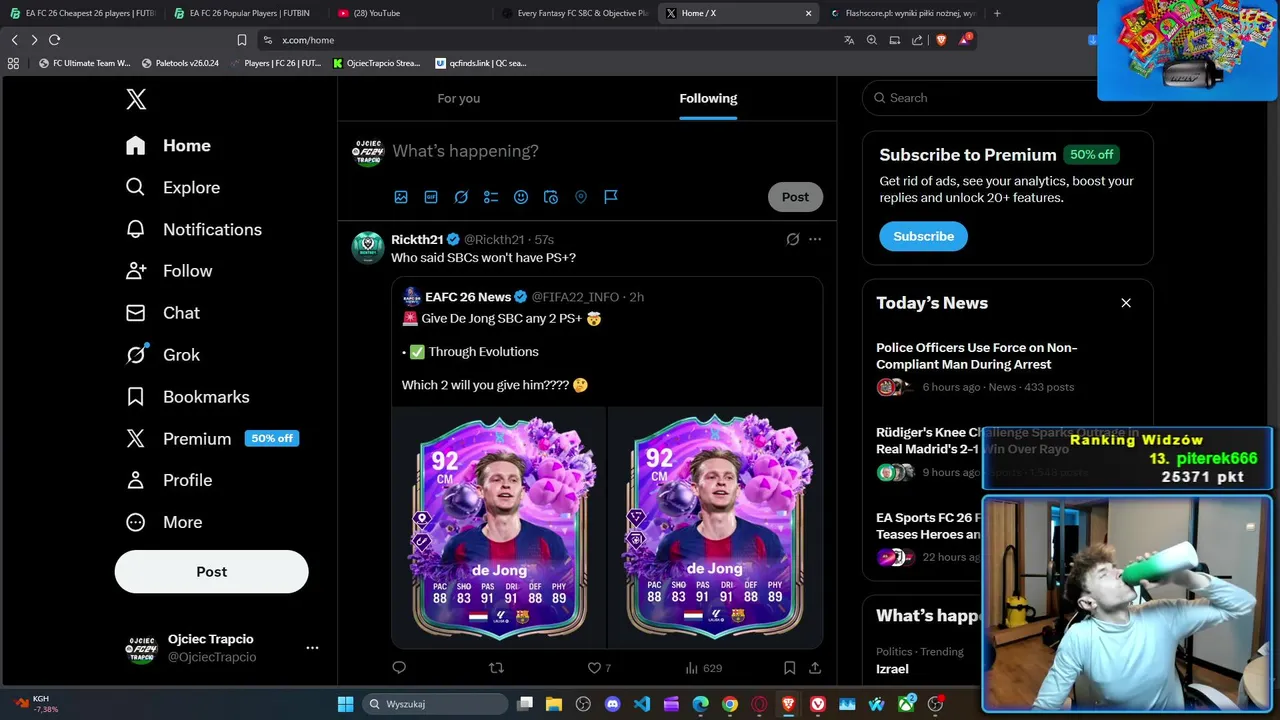
Task: Switch to the EA FC 26 Cheapest players tab
Action: tap(82, 13)
